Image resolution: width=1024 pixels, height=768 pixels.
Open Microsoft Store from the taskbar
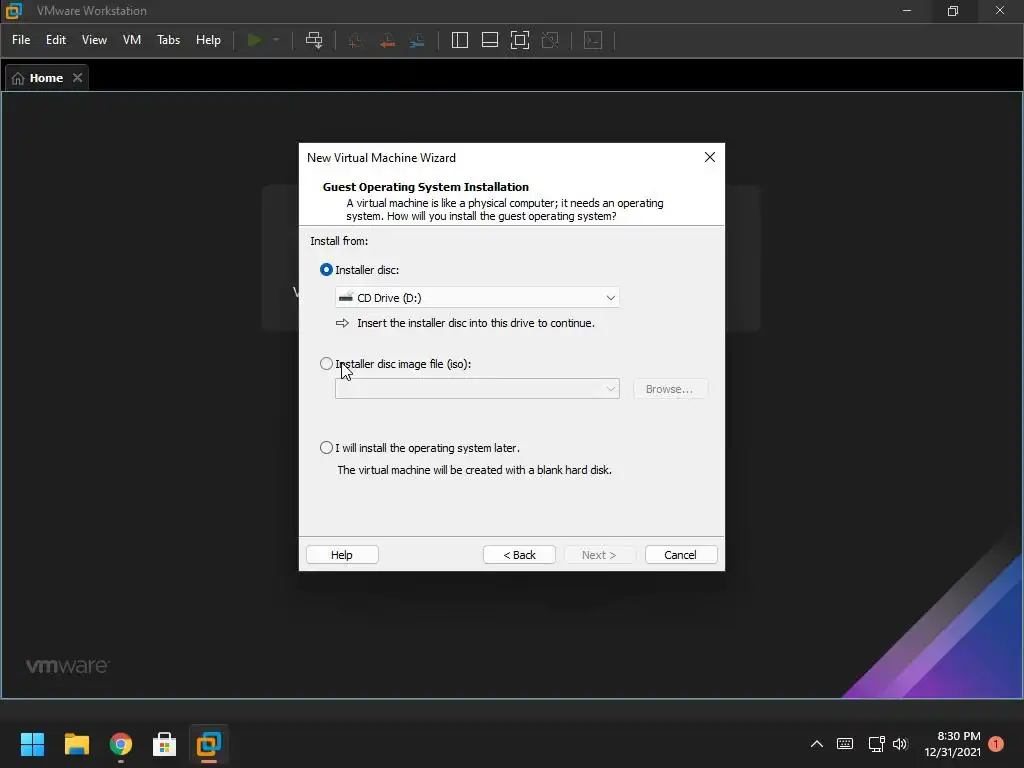tap(165, 744)
